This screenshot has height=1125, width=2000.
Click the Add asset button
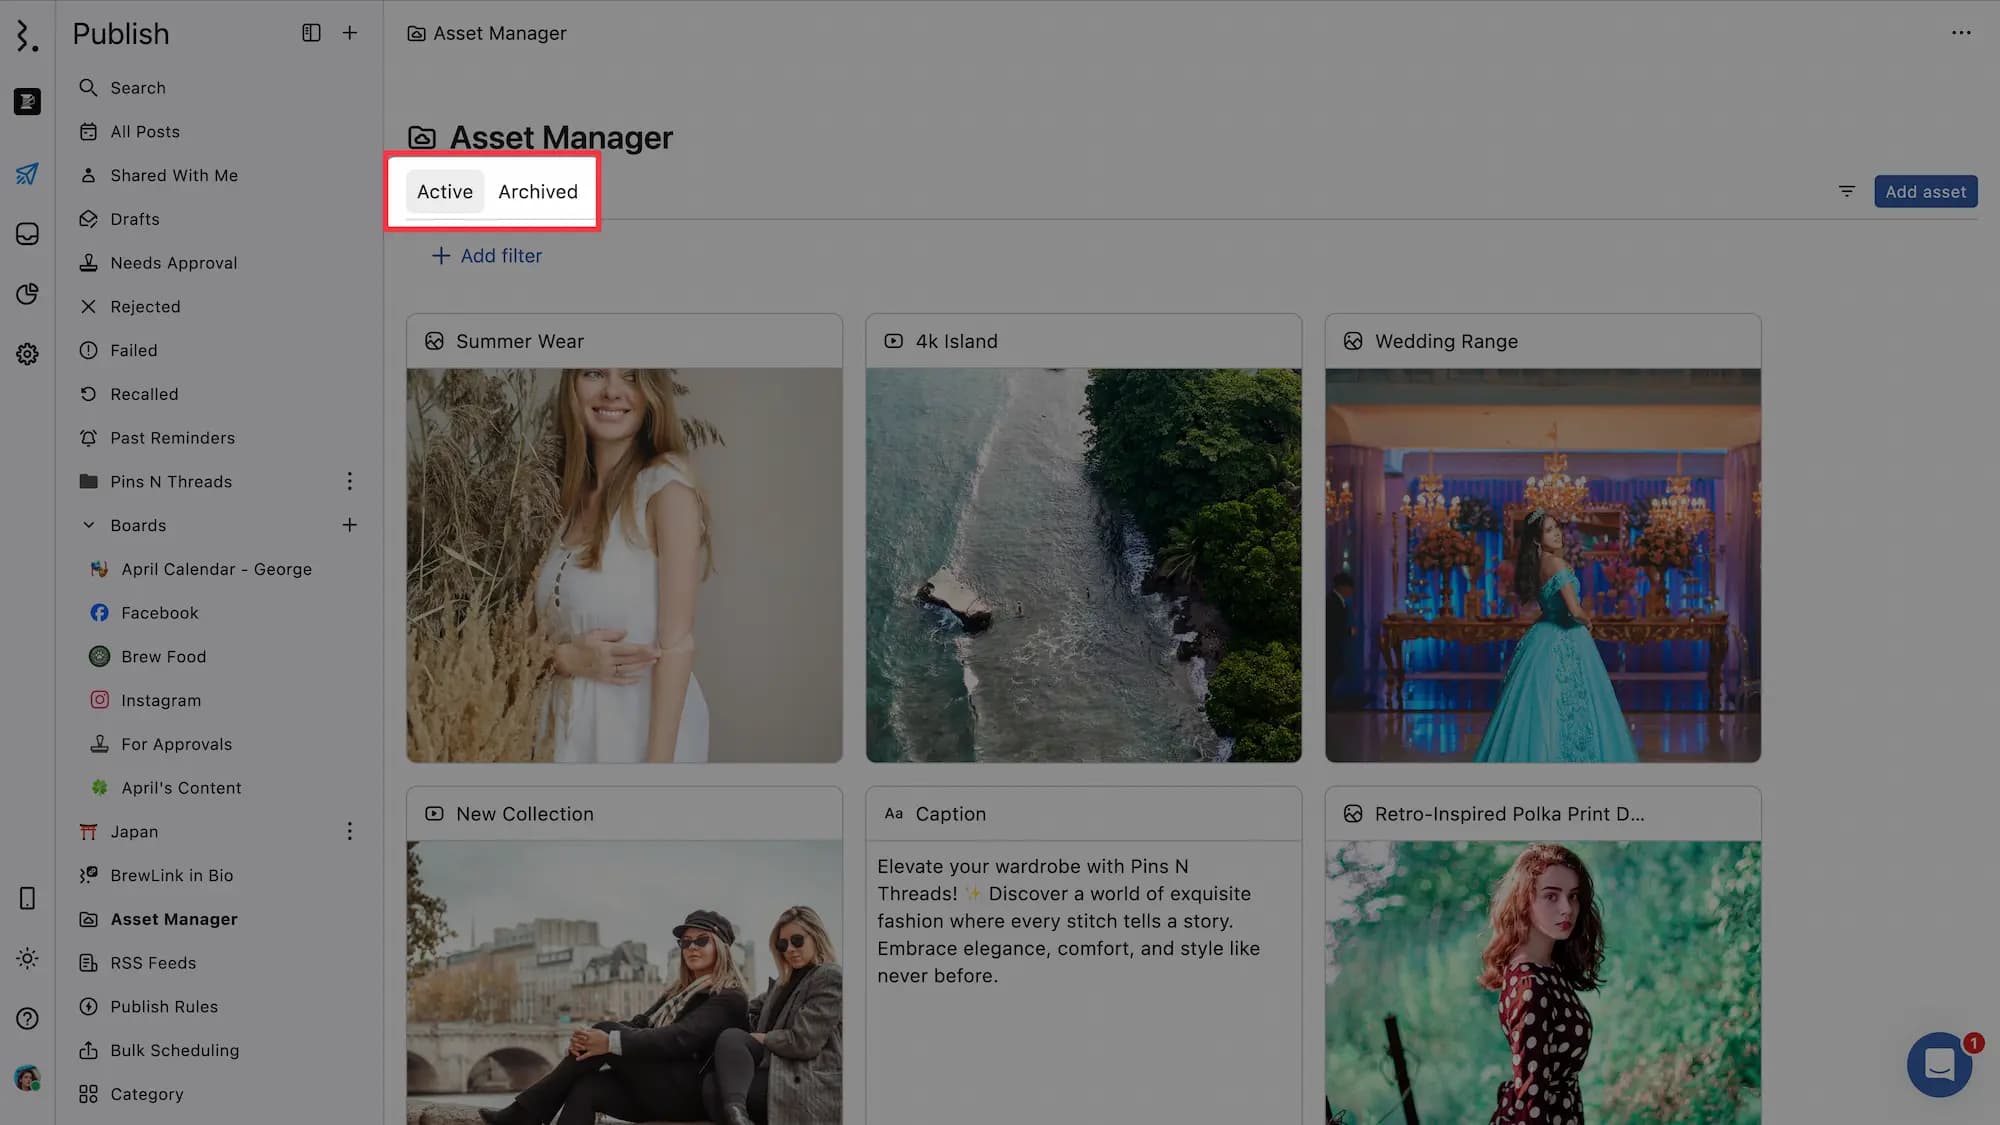(x=1925, y=191)
